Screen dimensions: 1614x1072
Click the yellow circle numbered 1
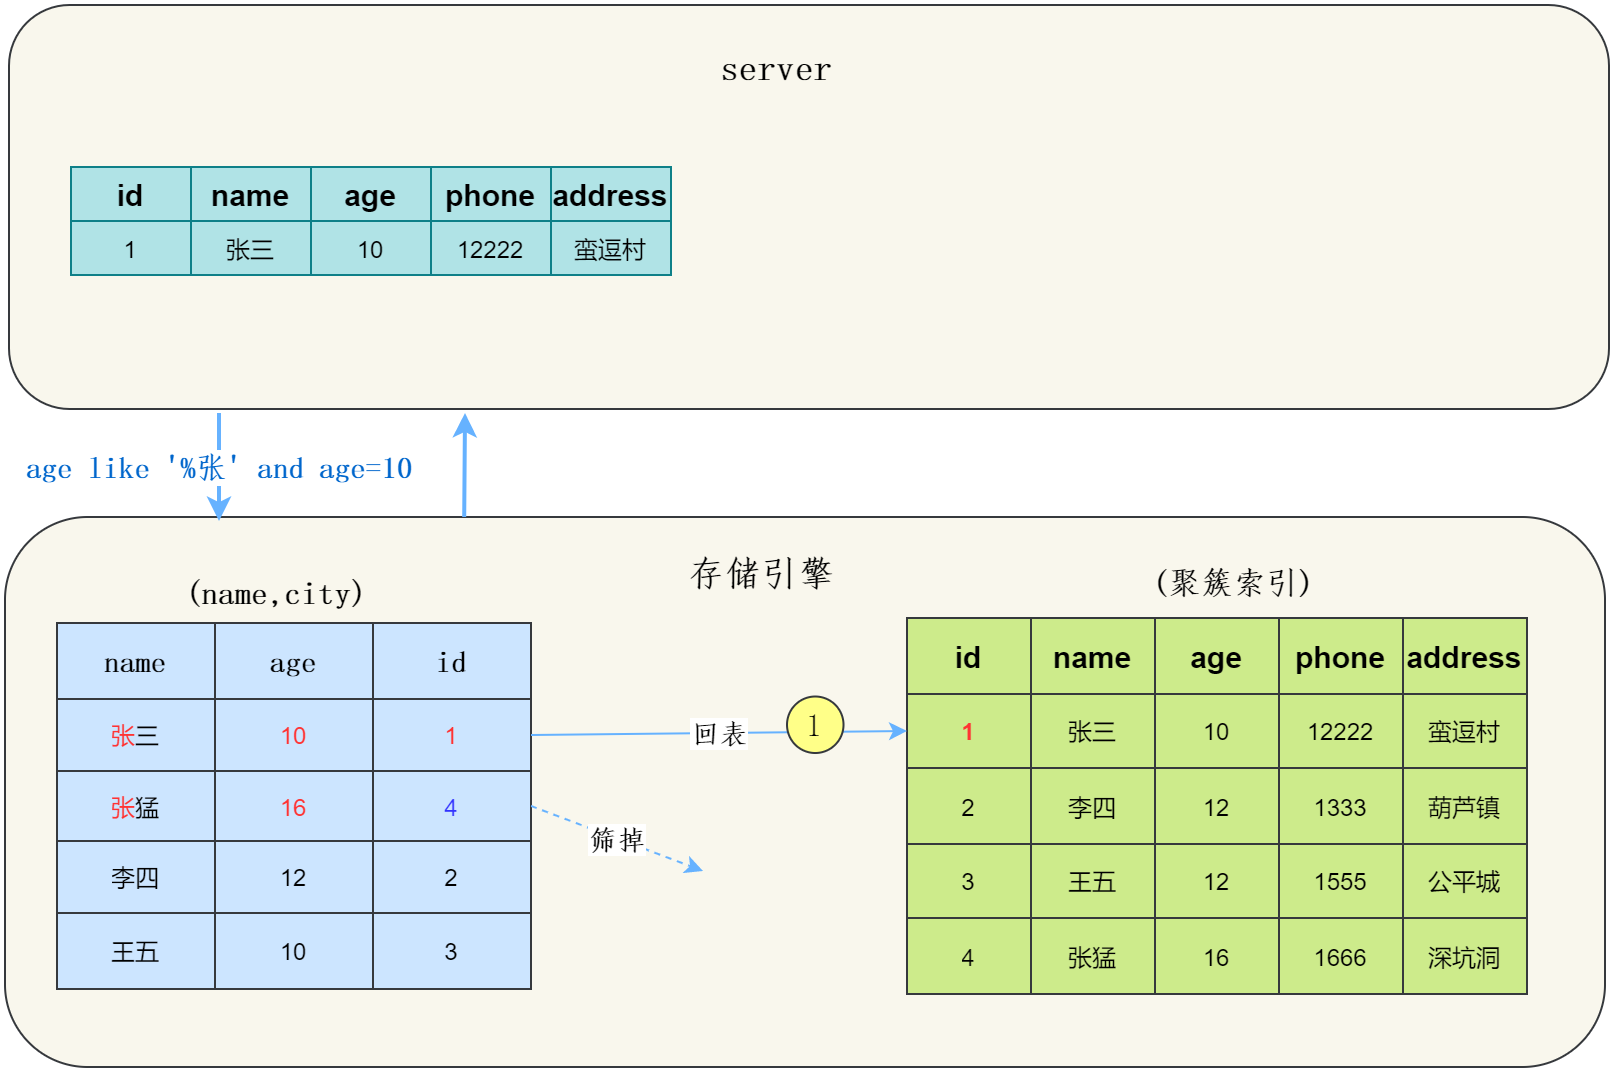[814, 725]
